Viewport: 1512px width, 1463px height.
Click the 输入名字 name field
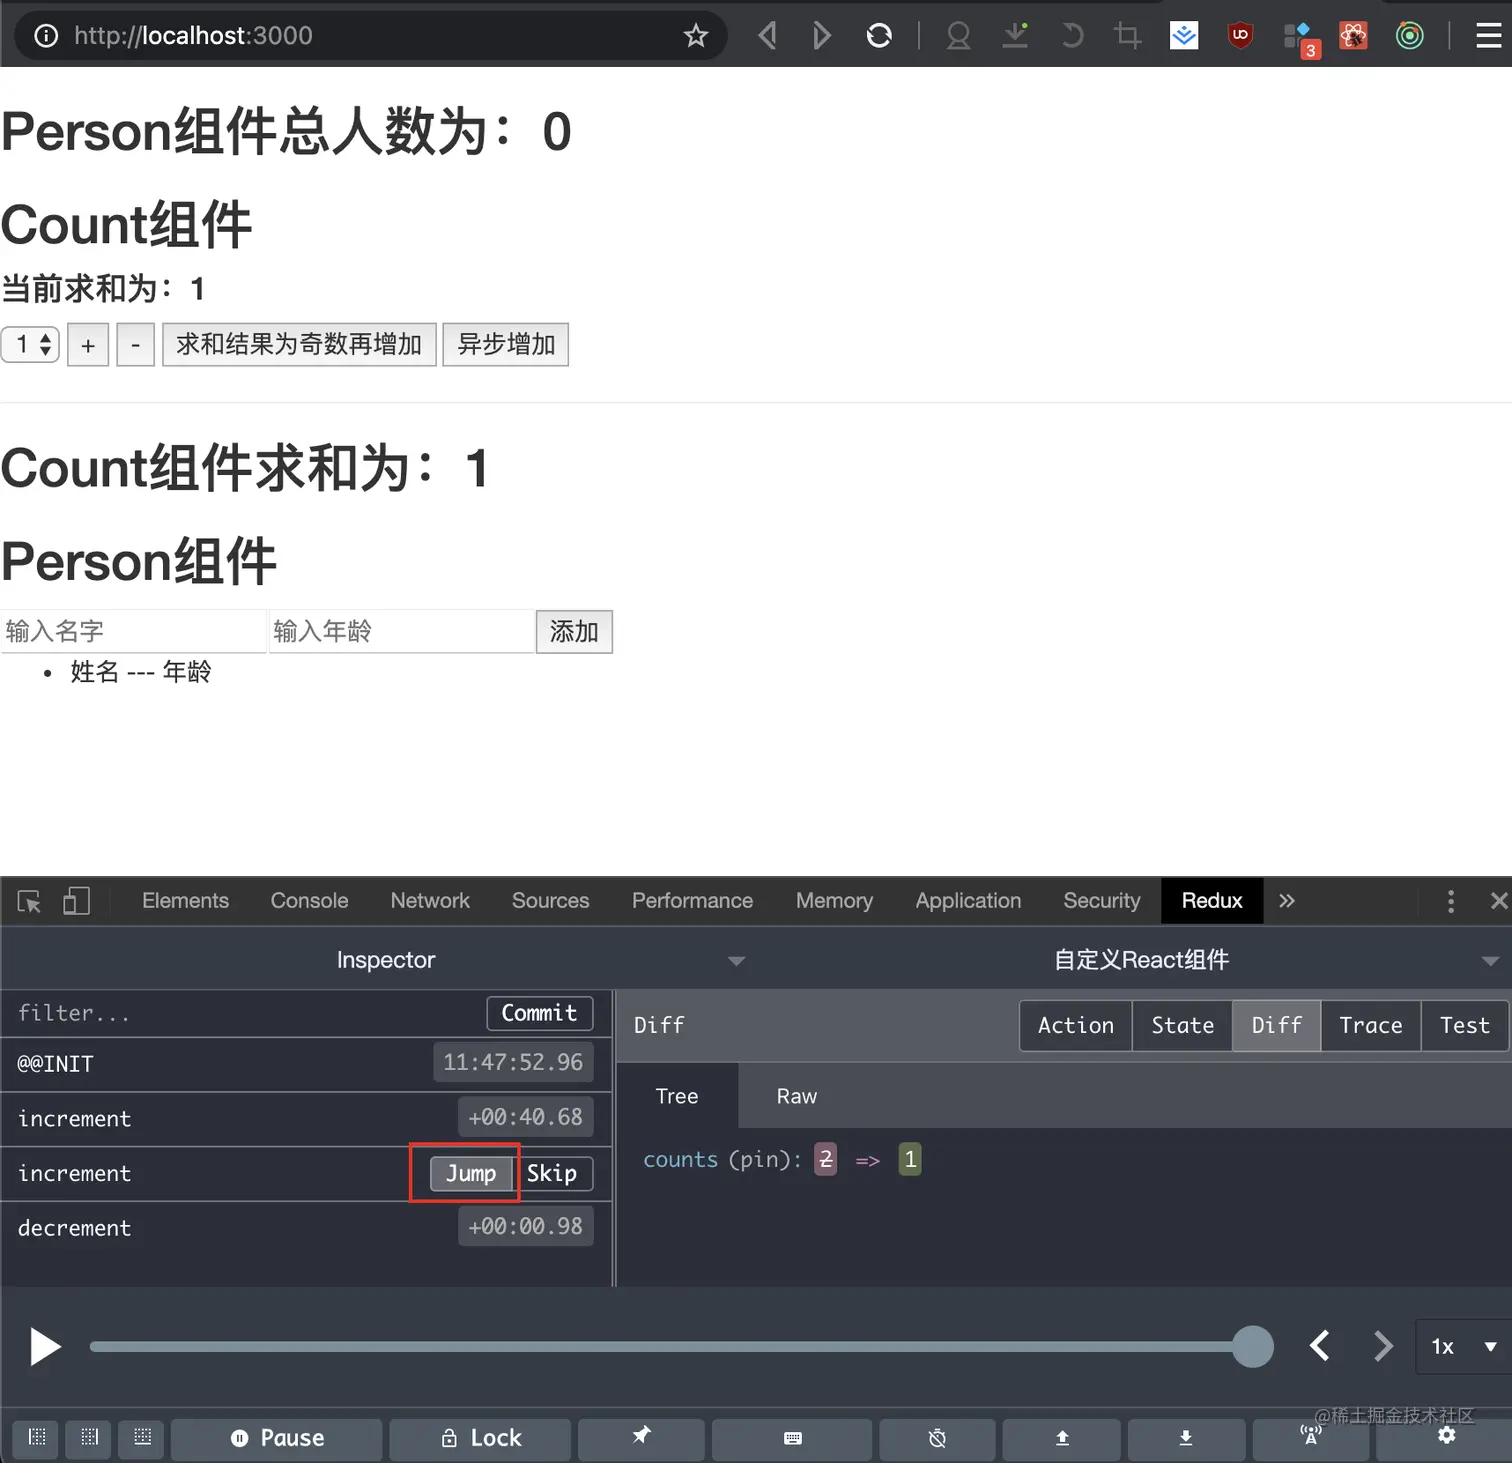[133, 632]
